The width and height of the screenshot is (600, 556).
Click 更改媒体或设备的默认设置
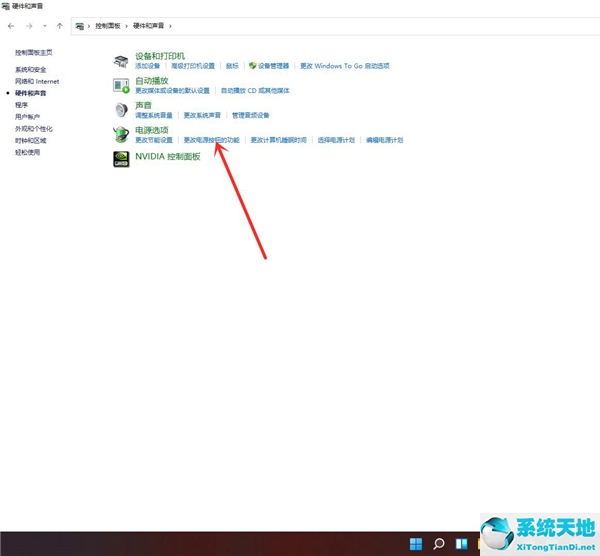tap(173, 91)
